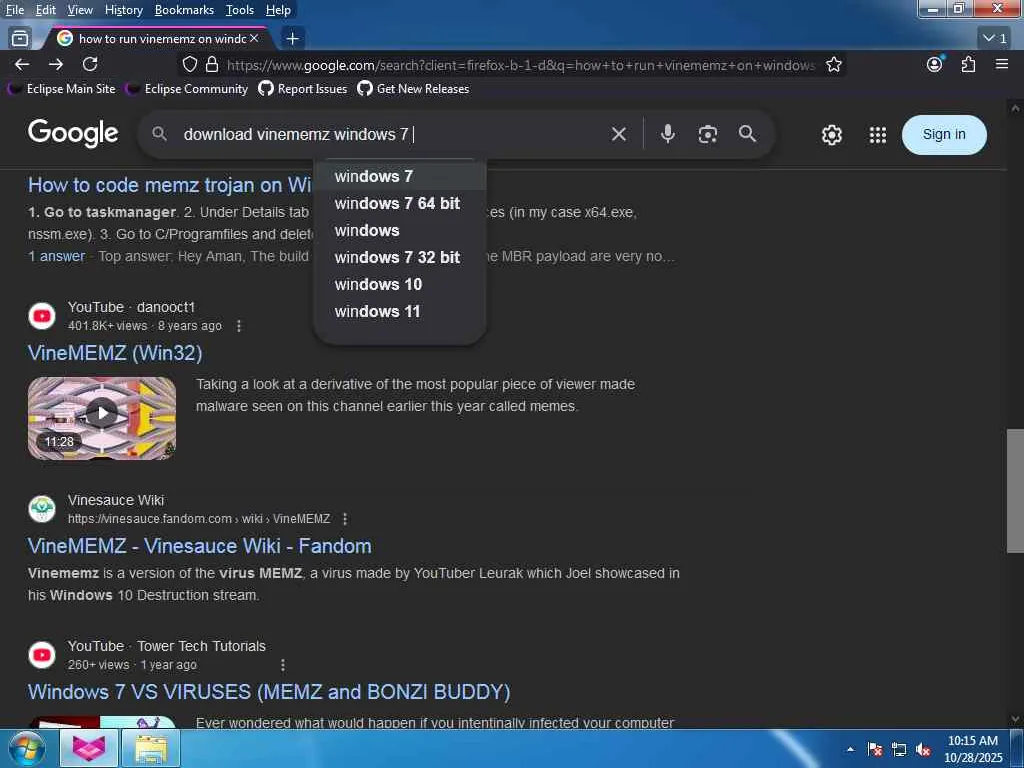Open 'How to code memz trojan' result
Viewport: 1024px width, 768px height.
(x=170, y=185)
